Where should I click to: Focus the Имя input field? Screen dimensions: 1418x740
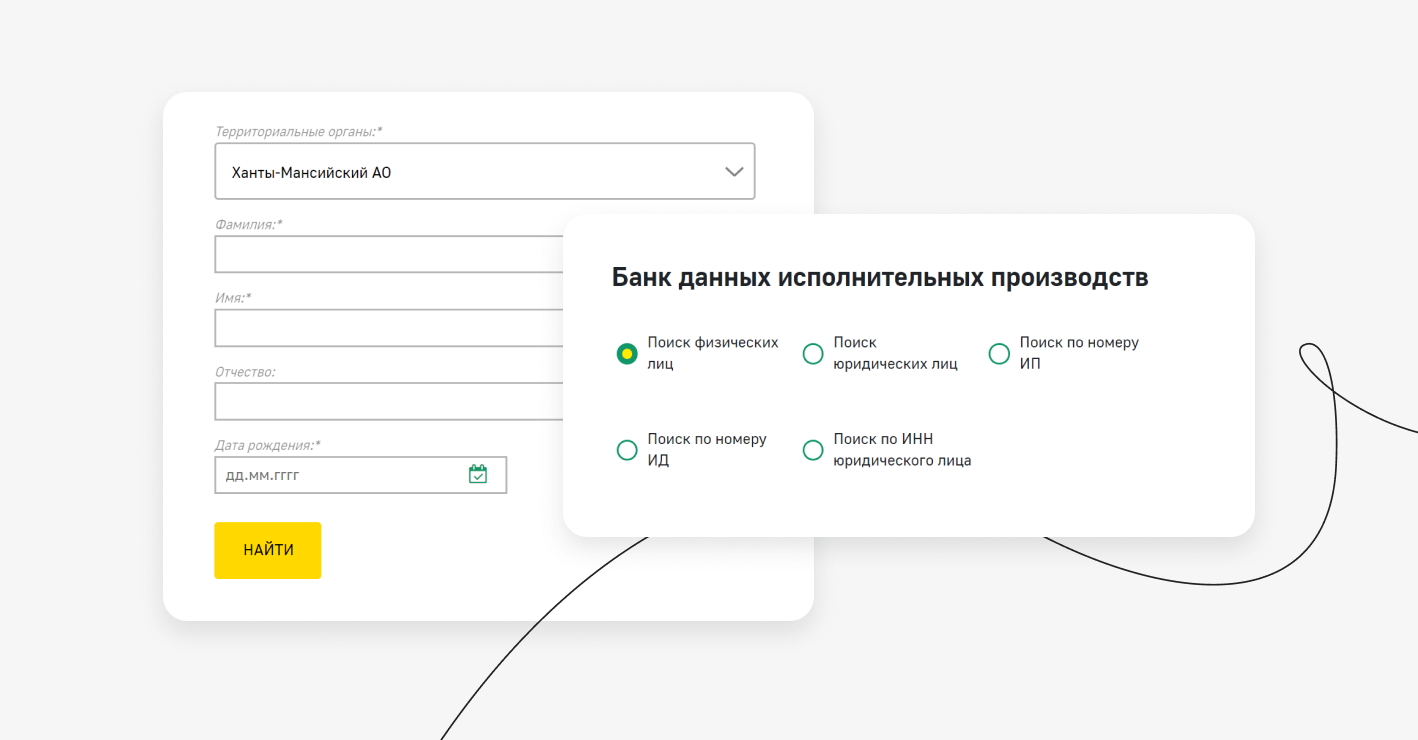tap(389, 328)
